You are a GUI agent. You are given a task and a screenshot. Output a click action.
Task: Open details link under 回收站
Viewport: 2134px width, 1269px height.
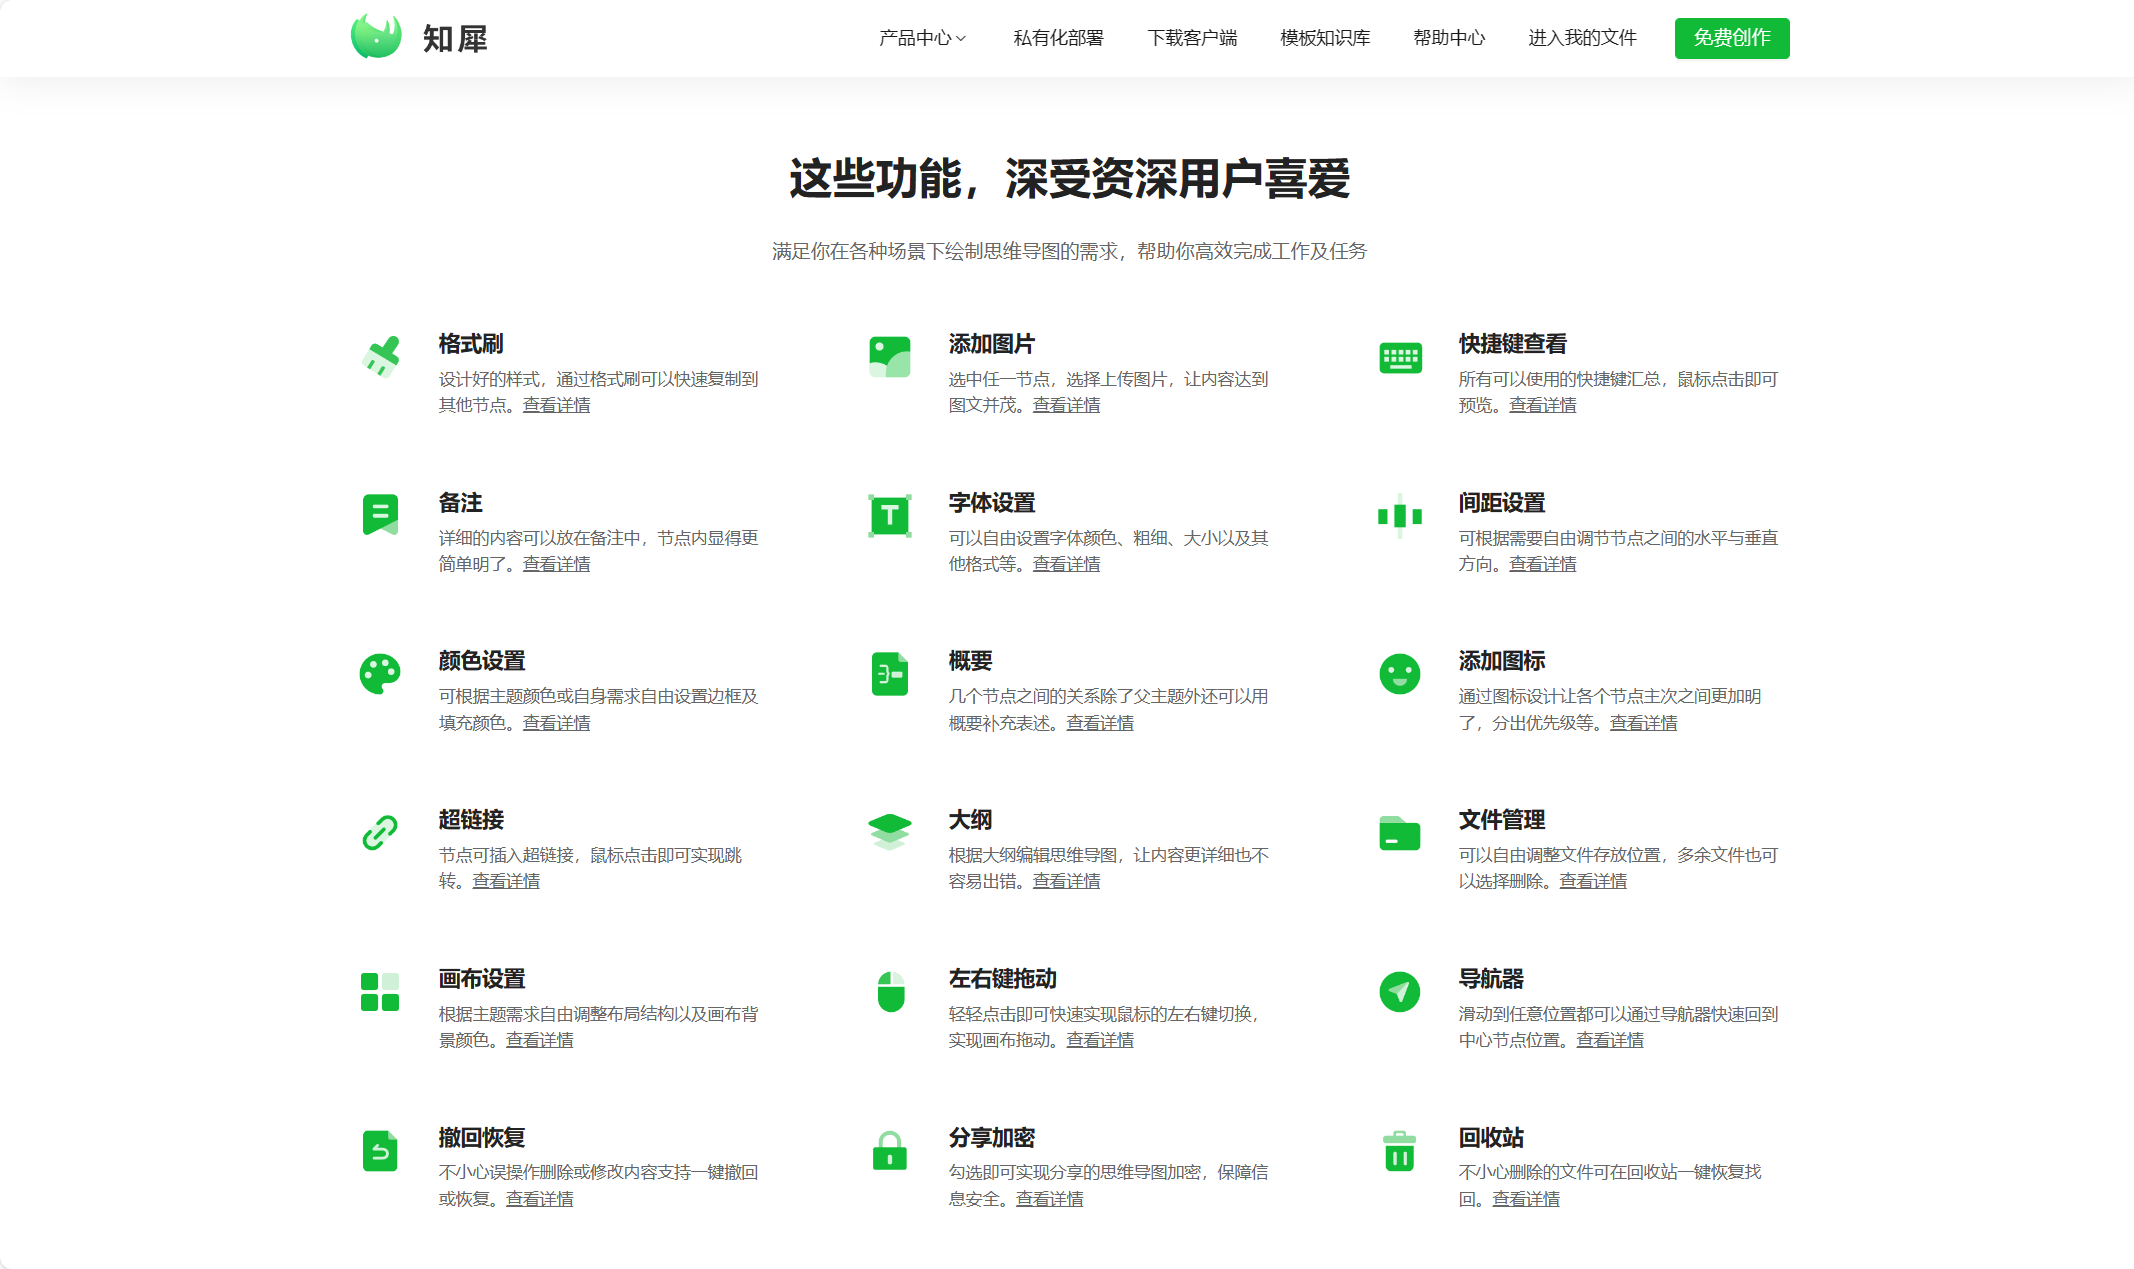coord(1526,1199)
